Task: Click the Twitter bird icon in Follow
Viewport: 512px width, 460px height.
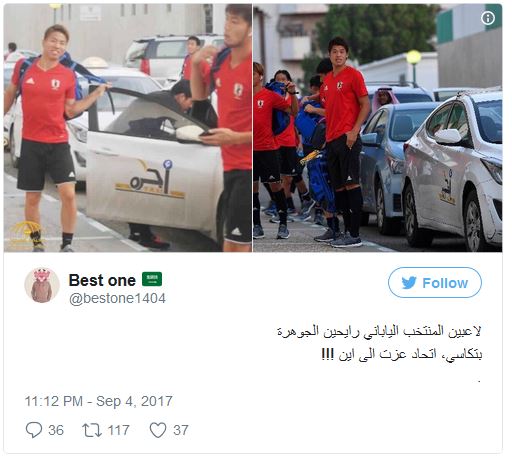Action: (409, 283)
